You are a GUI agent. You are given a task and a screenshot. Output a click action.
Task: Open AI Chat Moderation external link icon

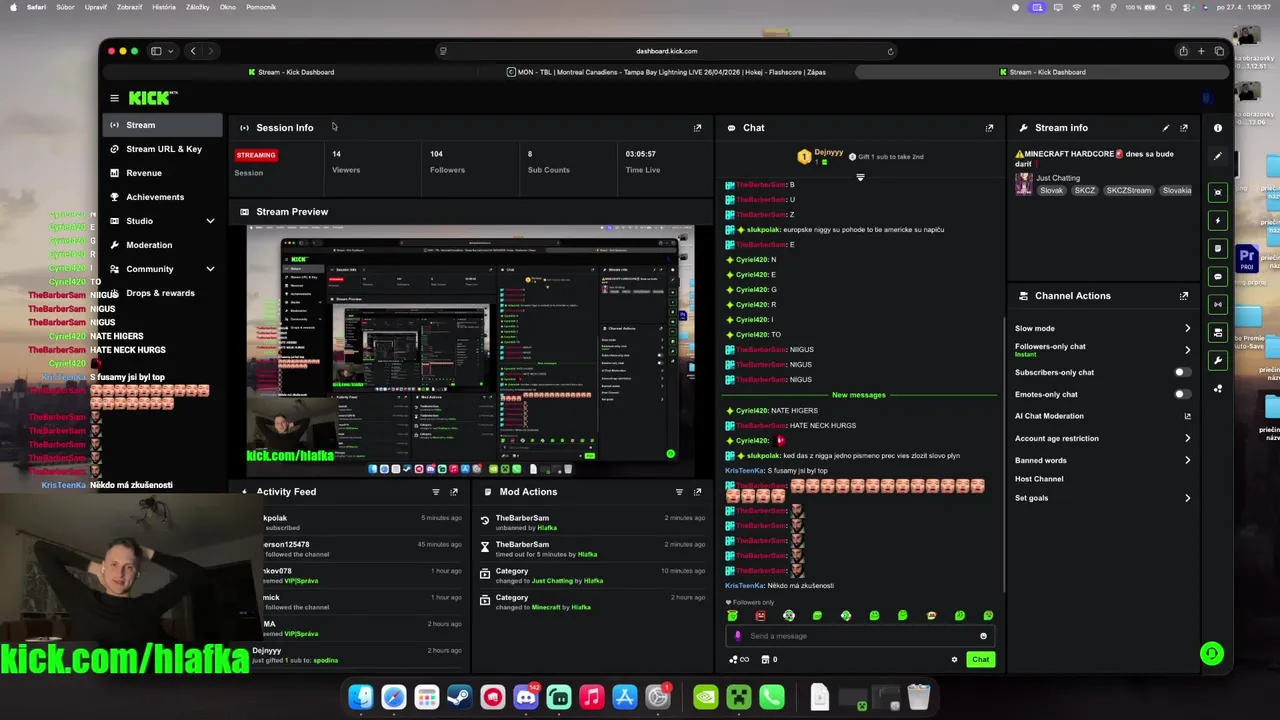click(x=1187, y=416)
